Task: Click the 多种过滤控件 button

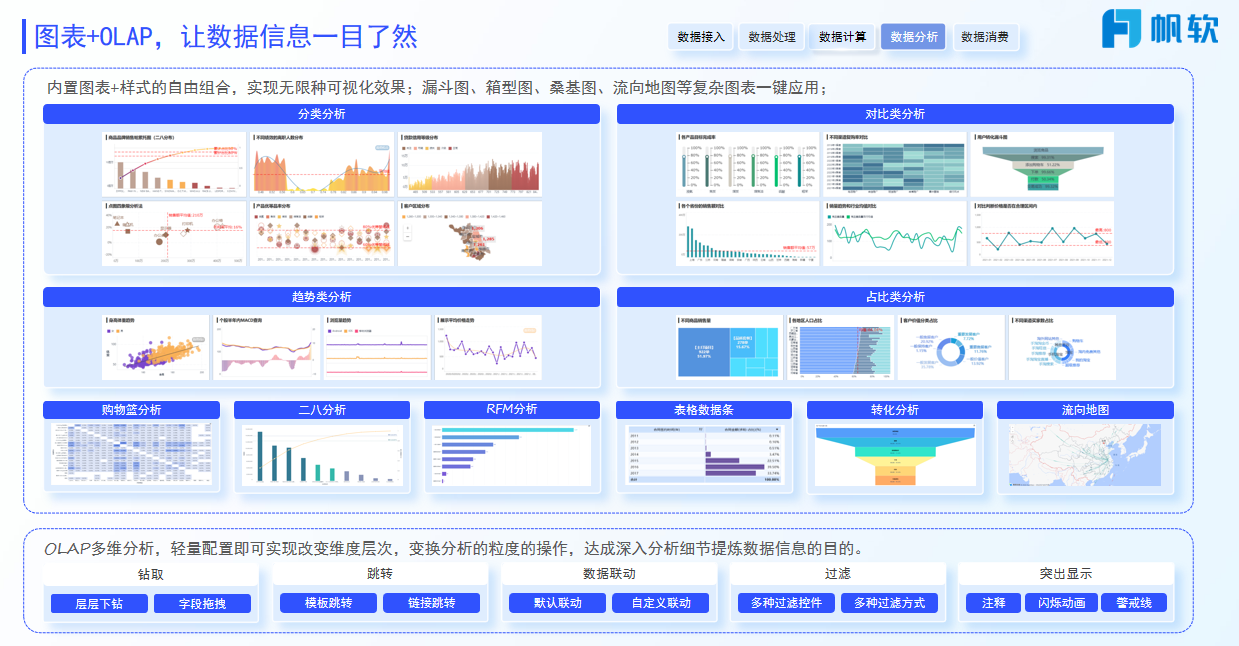Action: (x=787, y=603)
